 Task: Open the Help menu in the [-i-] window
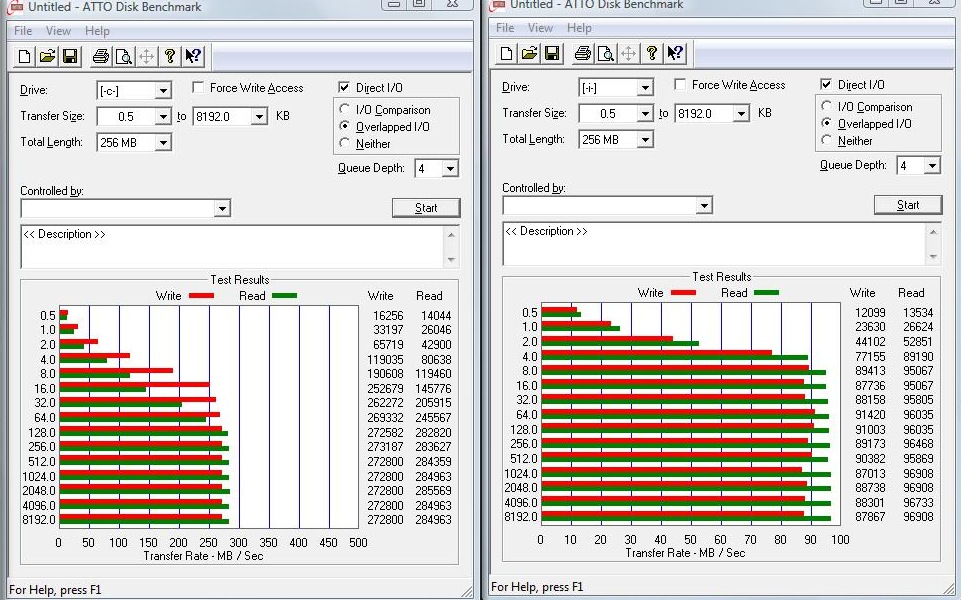pyautogui.click(x=579, y=28)
